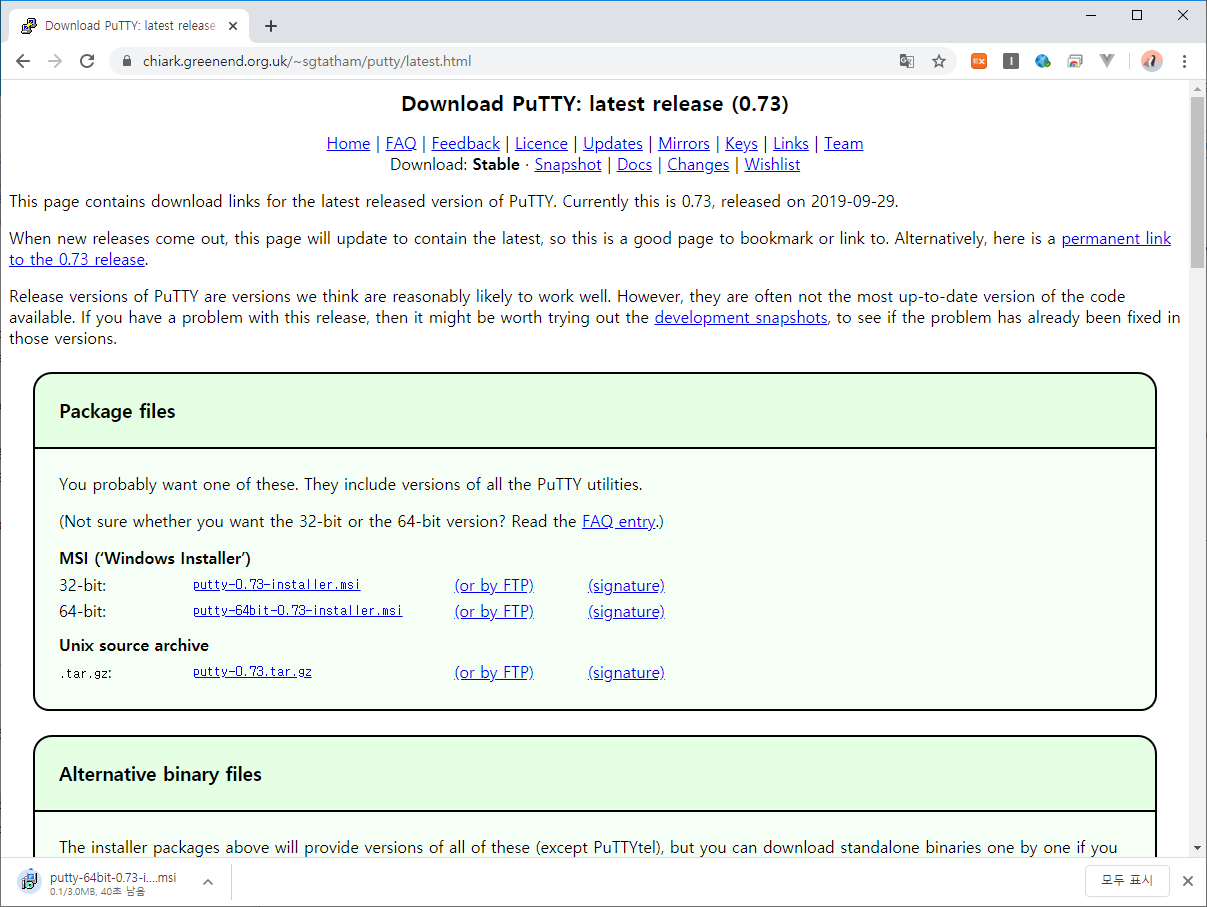
Task: Click the orange extension icon
Action: 979,61
